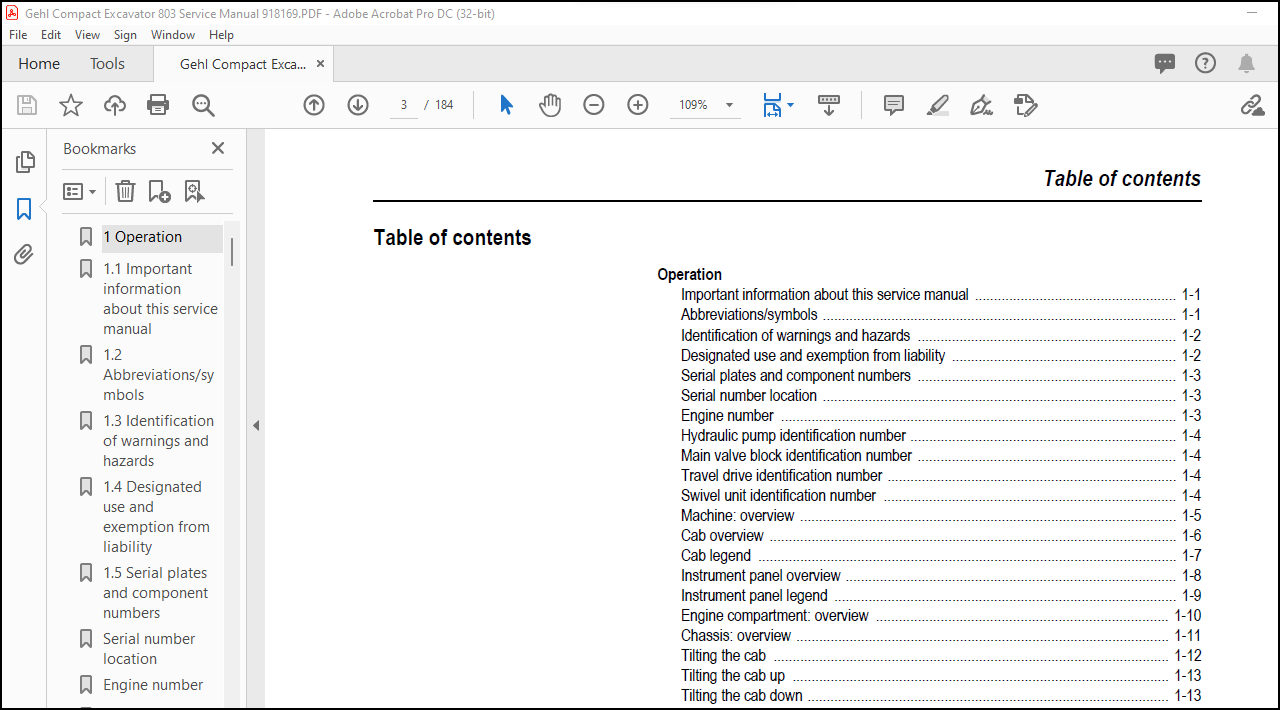Close the Gehl Compact Excavator document tab
Viewport: 1280px width, 710px height.
click(320, 63)
